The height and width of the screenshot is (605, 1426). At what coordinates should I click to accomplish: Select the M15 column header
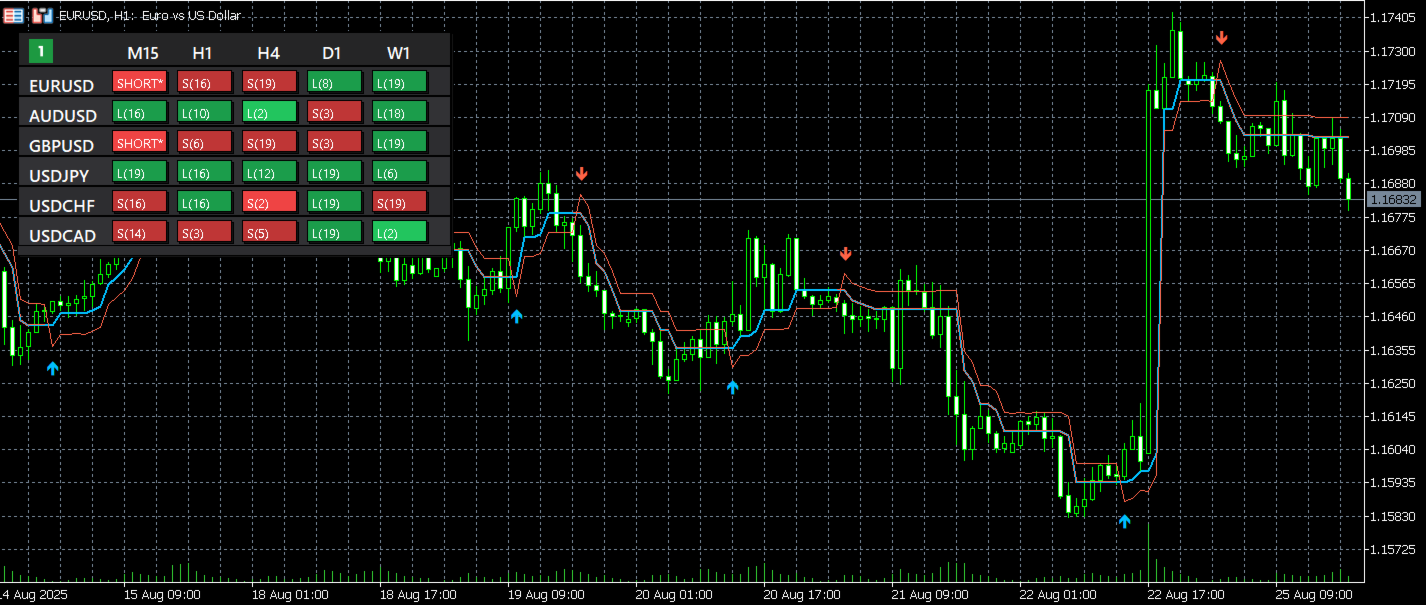pos(142,53)
